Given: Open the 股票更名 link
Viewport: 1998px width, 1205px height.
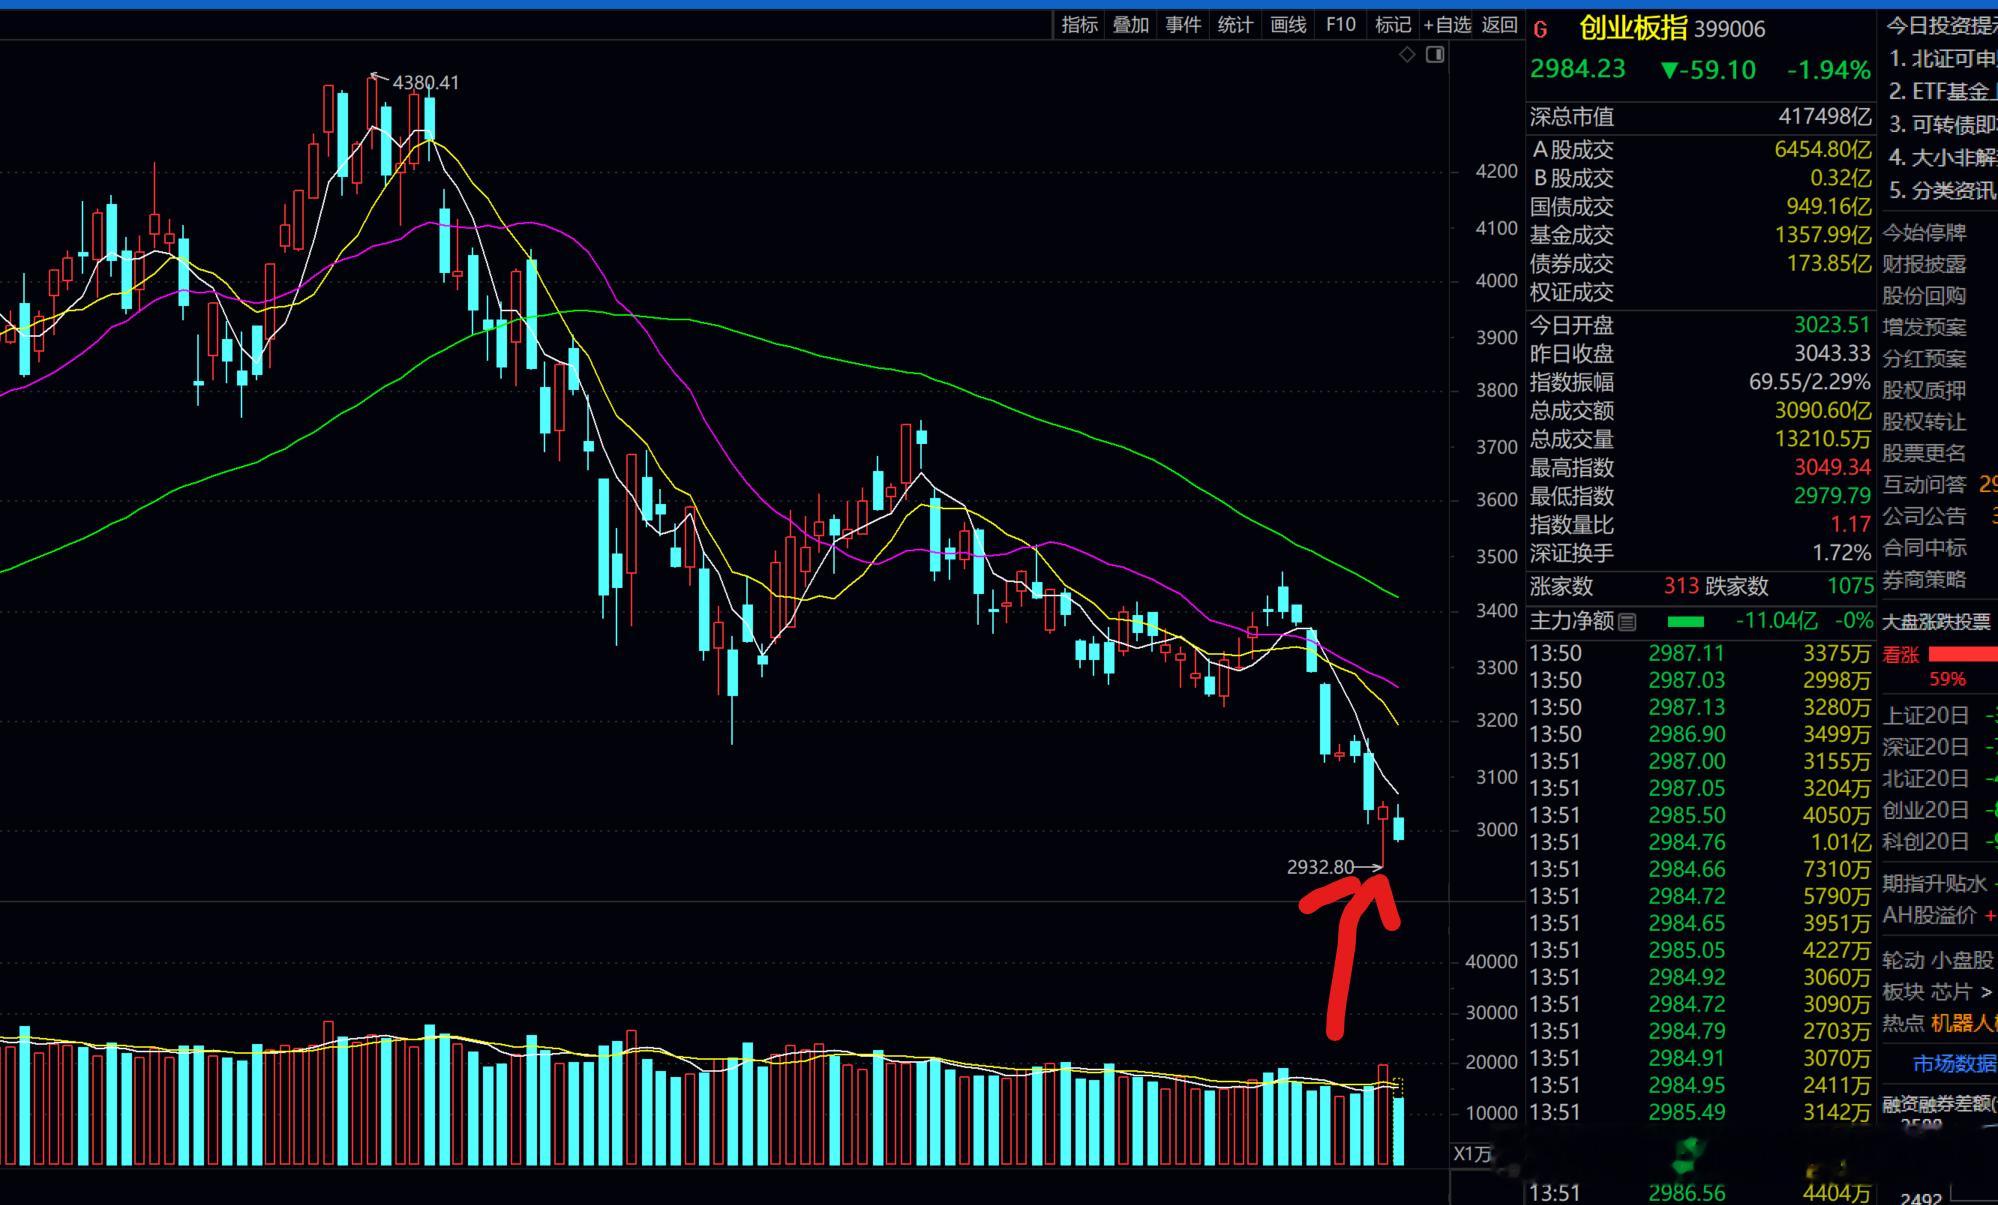Looking at the screenshot, I should pyautogui.click(x=1924, y=453).
